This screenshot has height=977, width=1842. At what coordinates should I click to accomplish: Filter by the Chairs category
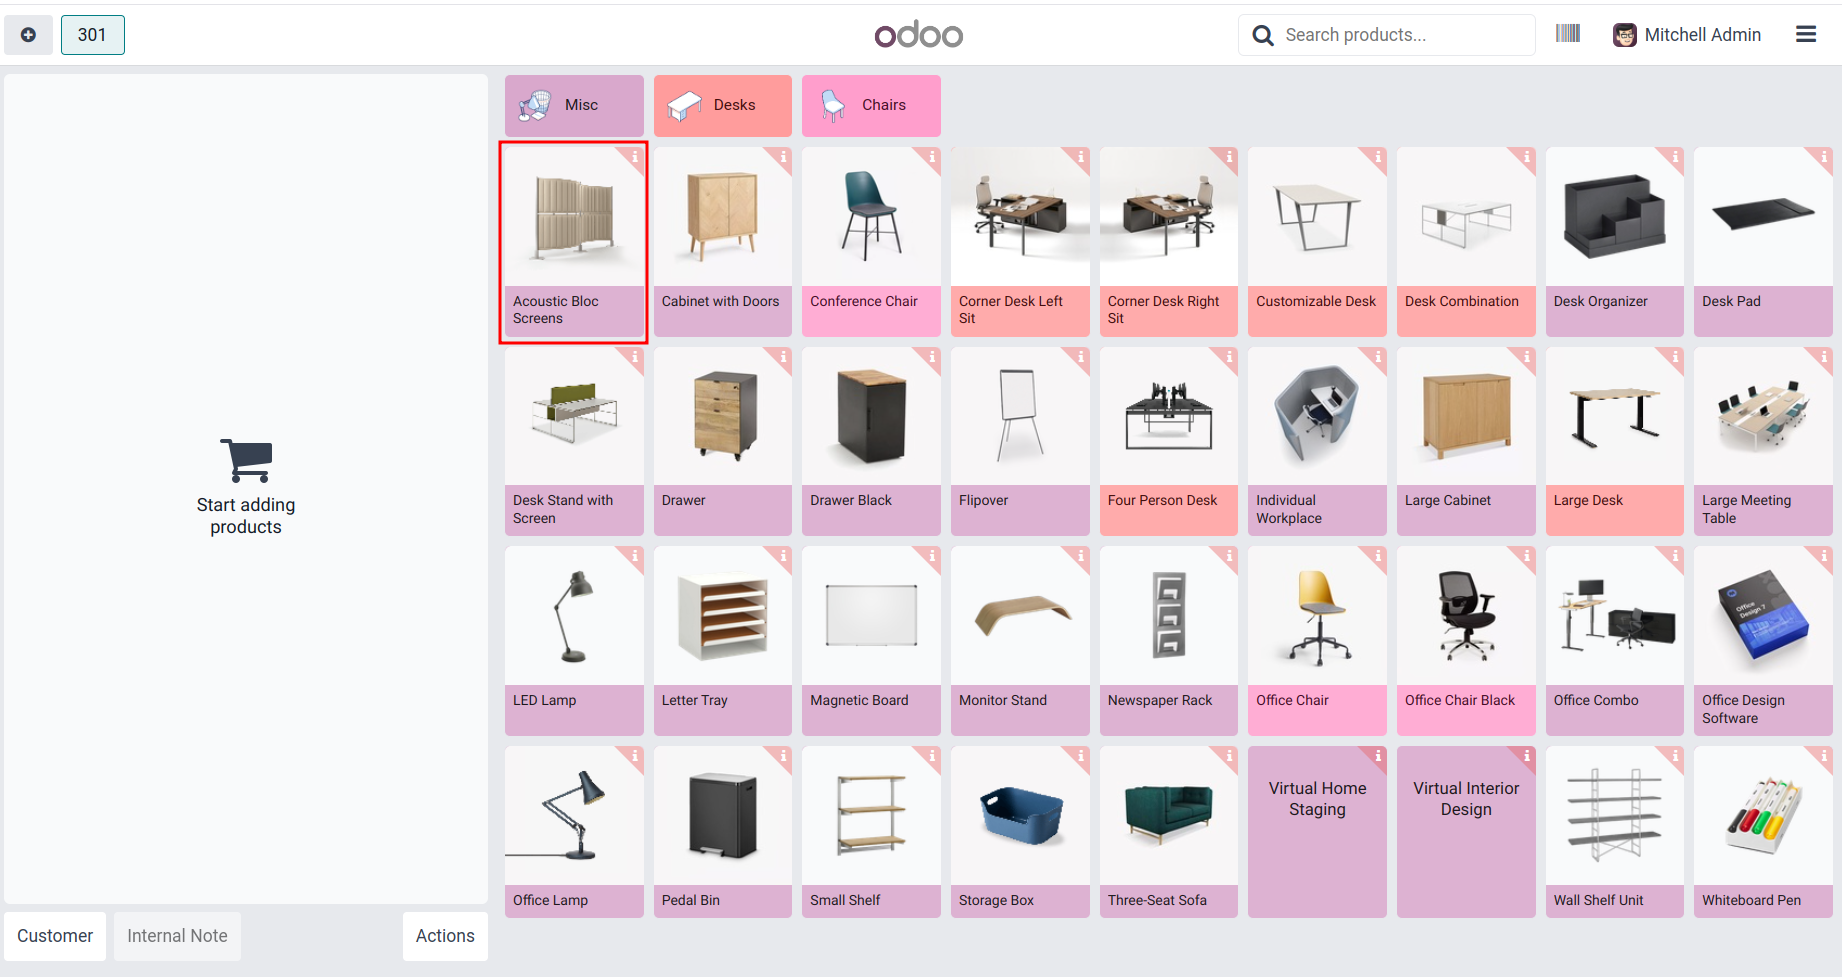[871, 105]
